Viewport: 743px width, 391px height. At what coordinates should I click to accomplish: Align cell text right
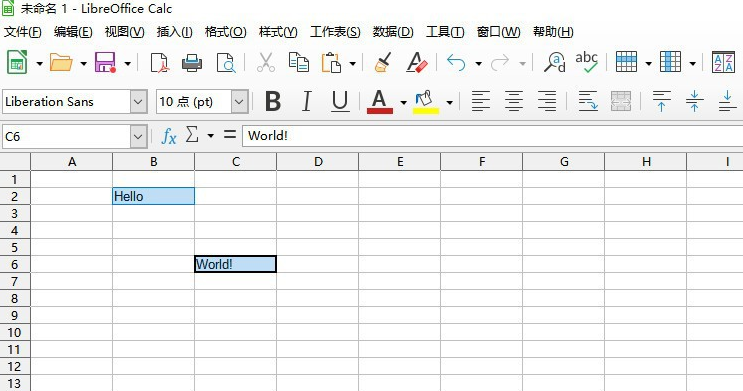tap(547, 101)
